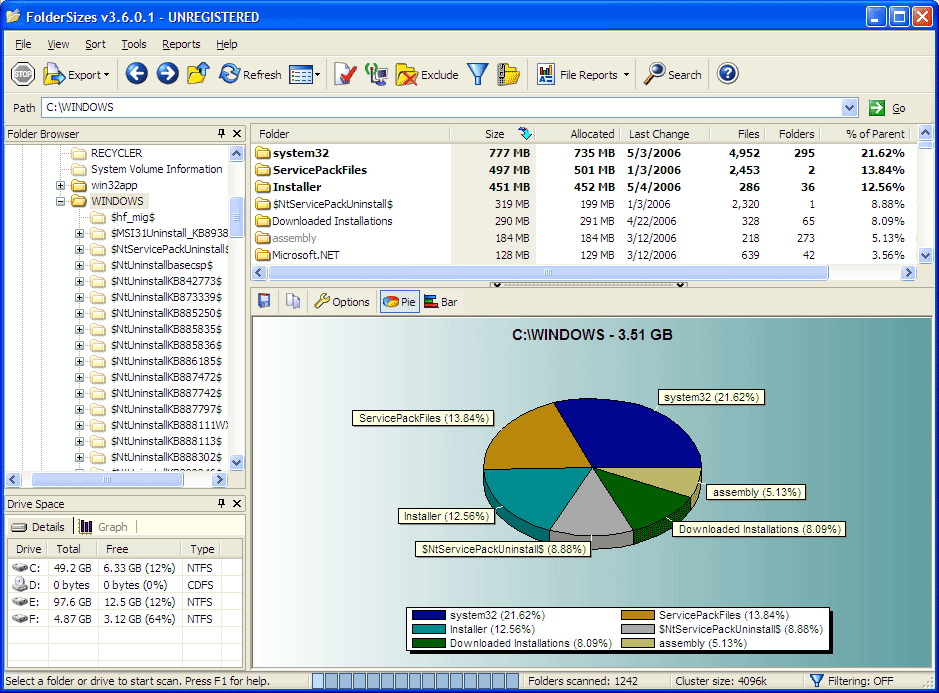
Task: Pin the Folder Browser panel
Action: 222,133
